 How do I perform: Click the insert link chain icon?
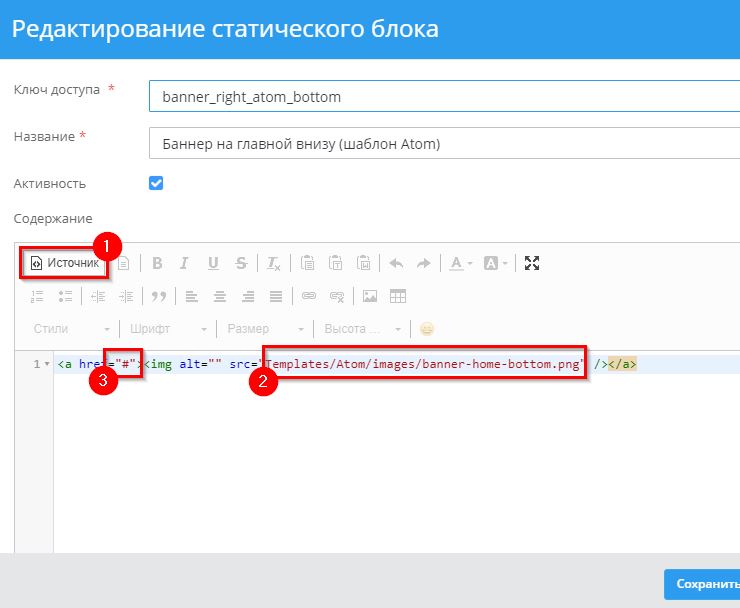coord(309,296)
